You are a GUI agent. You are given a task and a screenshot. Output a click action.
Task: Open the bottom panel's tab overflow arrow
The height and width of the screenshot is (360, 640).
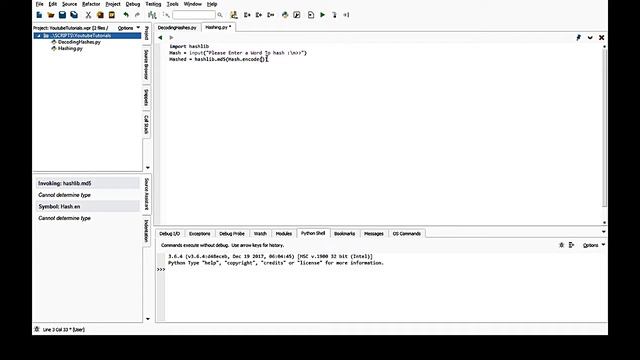(x=604, y=232)
